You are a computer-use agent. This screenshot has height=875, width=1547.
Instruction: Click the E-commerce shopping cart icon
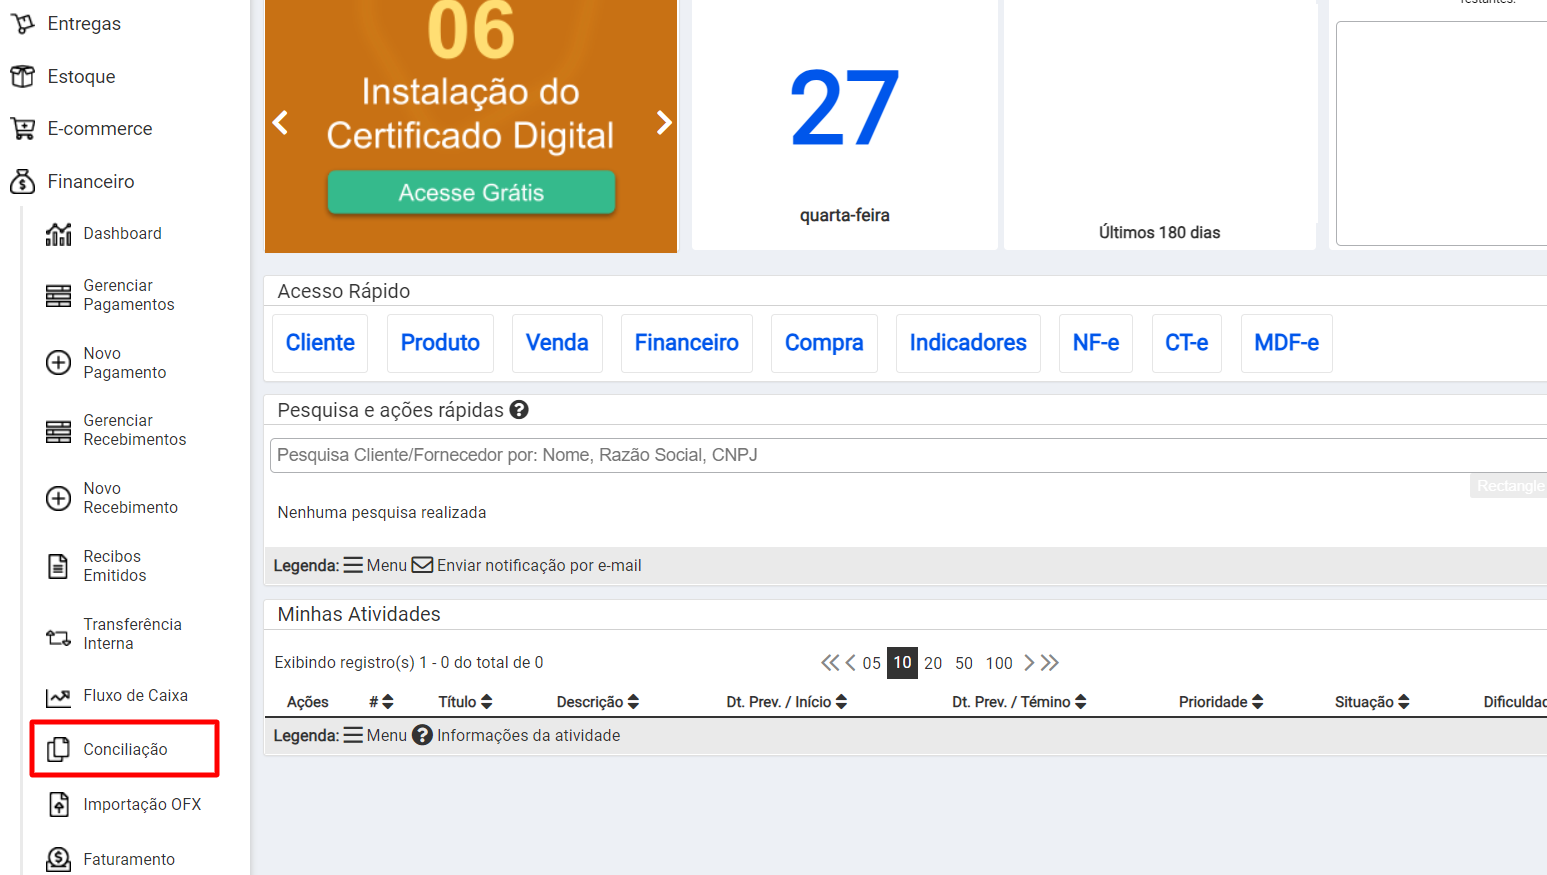click(22, 128)
